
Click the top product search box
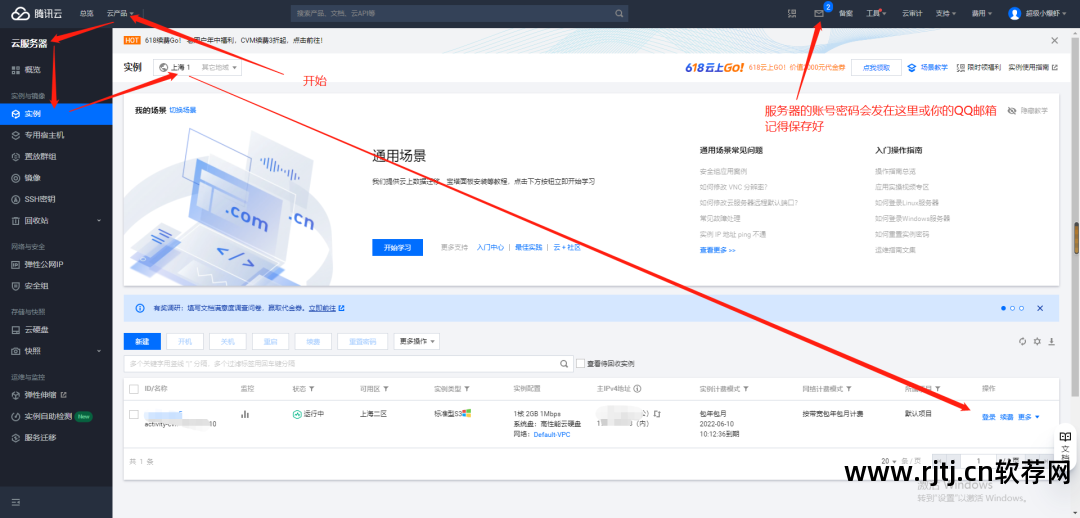(x=459, y=13)
